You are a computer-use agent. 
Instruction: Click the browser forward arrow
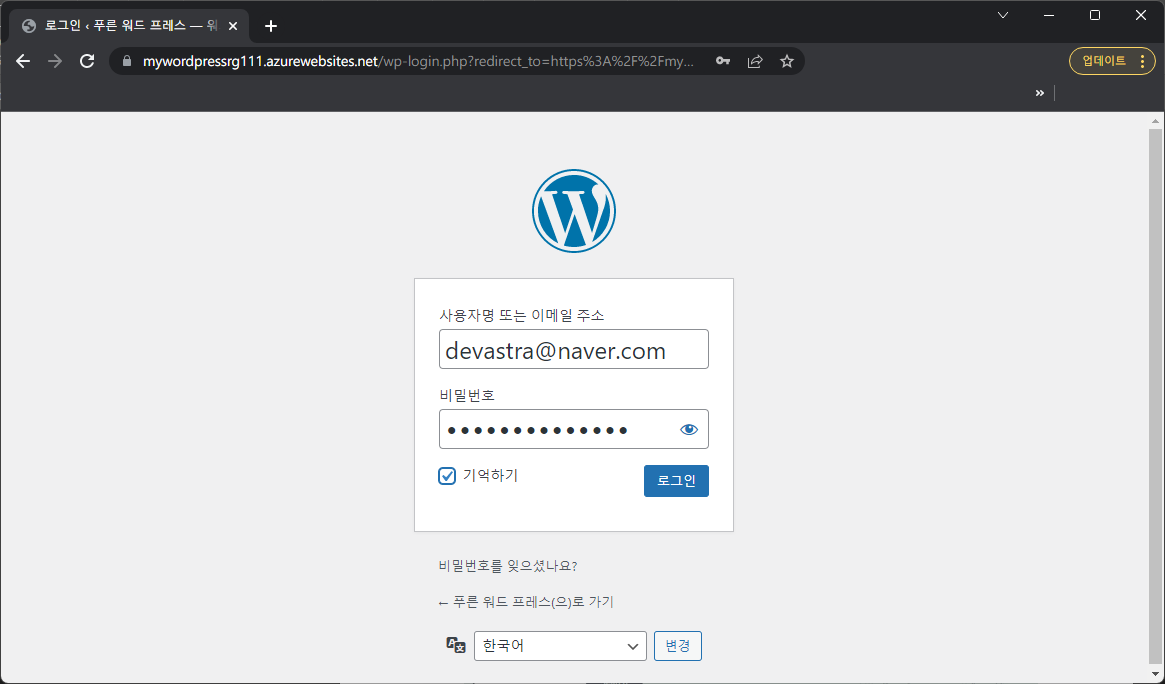click(x=55, y=61)
